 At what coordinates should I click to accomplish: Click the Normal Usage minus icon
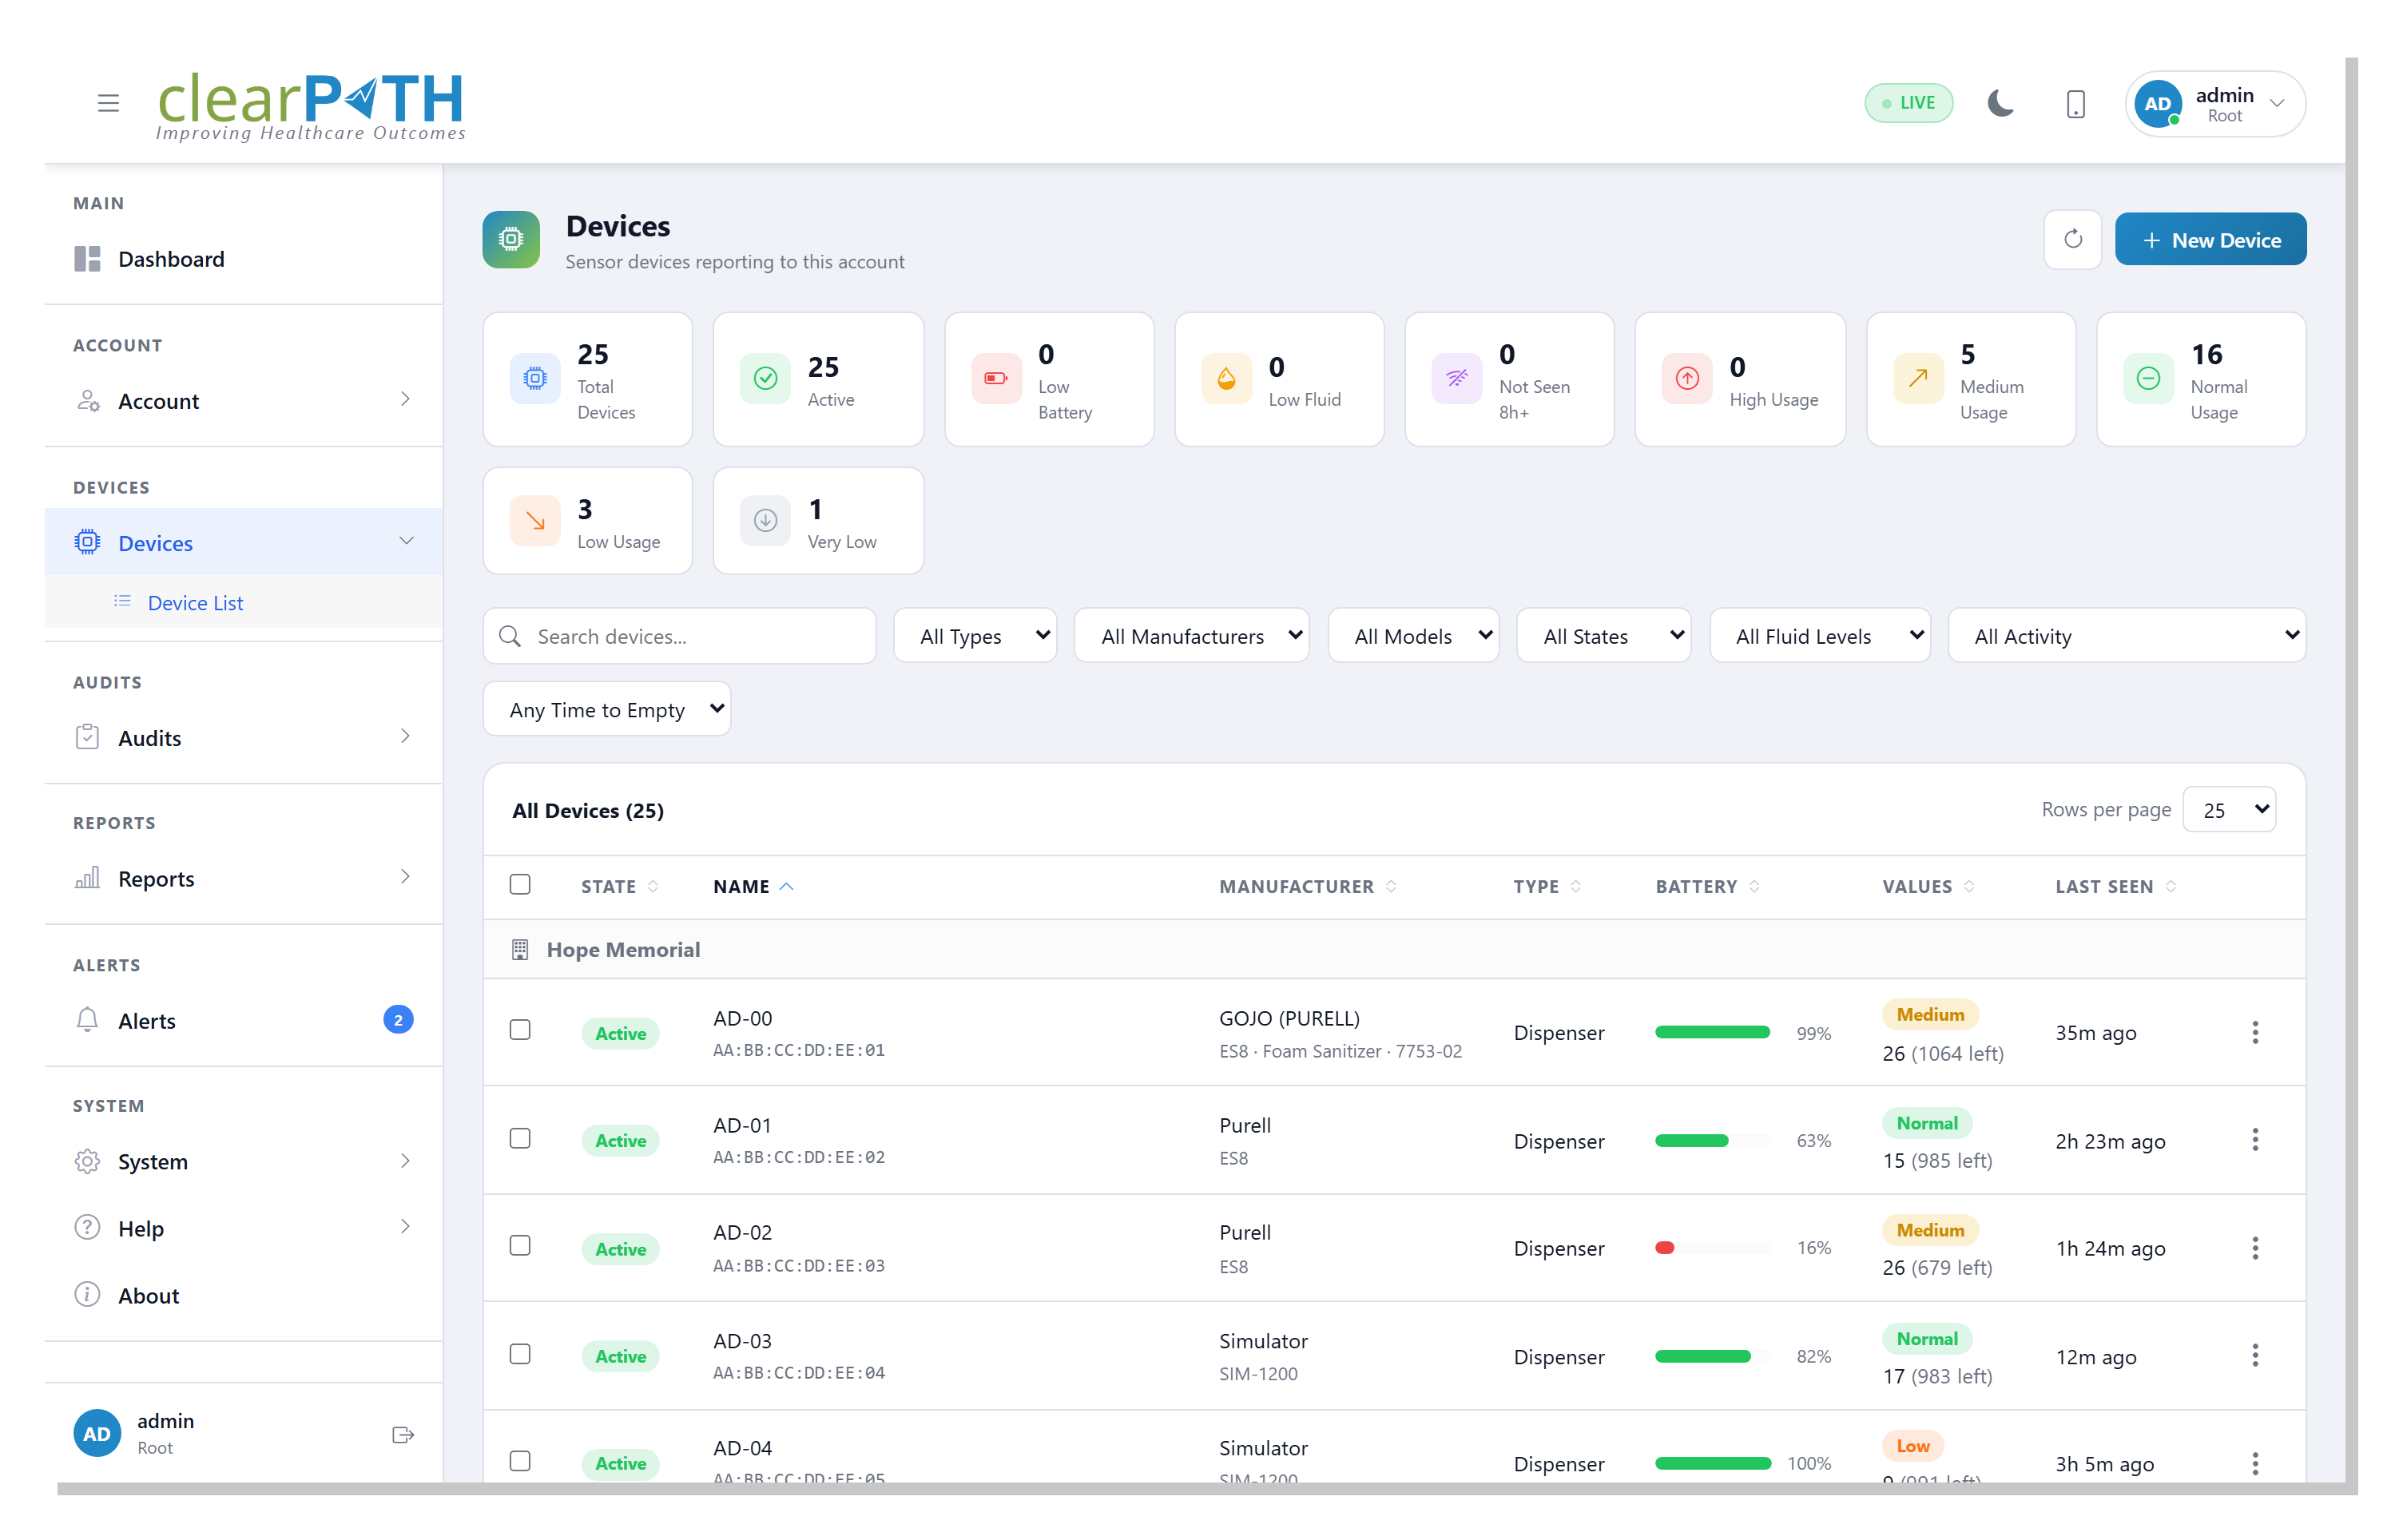tap(2148, 379)
